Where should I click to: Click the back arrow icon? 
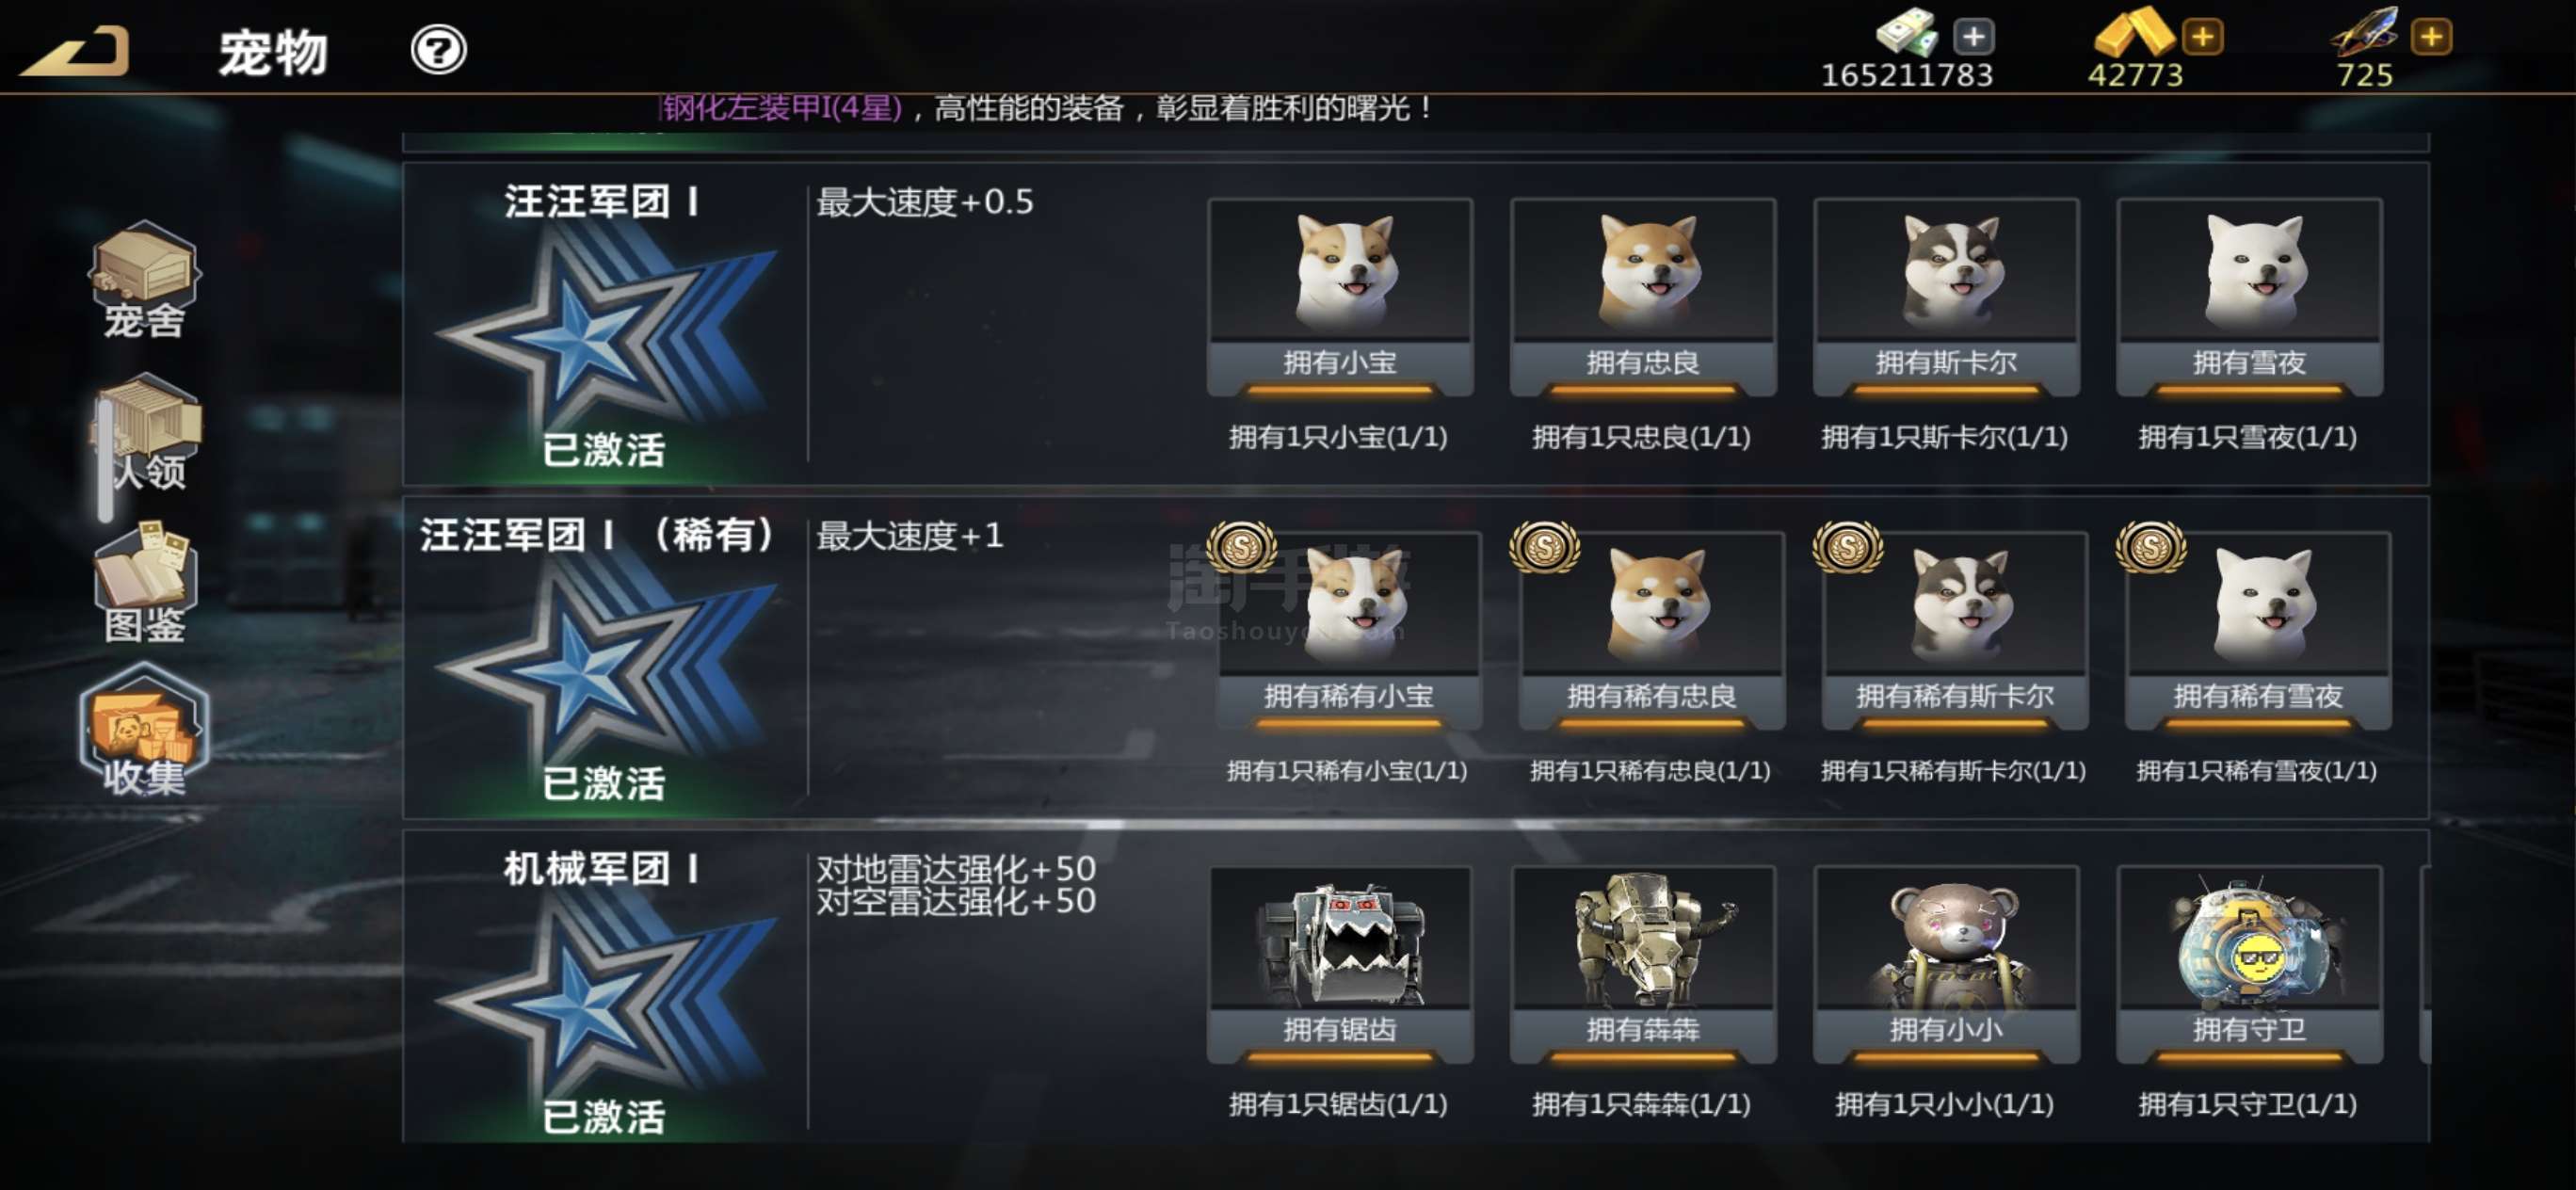(x=75, y=51)
